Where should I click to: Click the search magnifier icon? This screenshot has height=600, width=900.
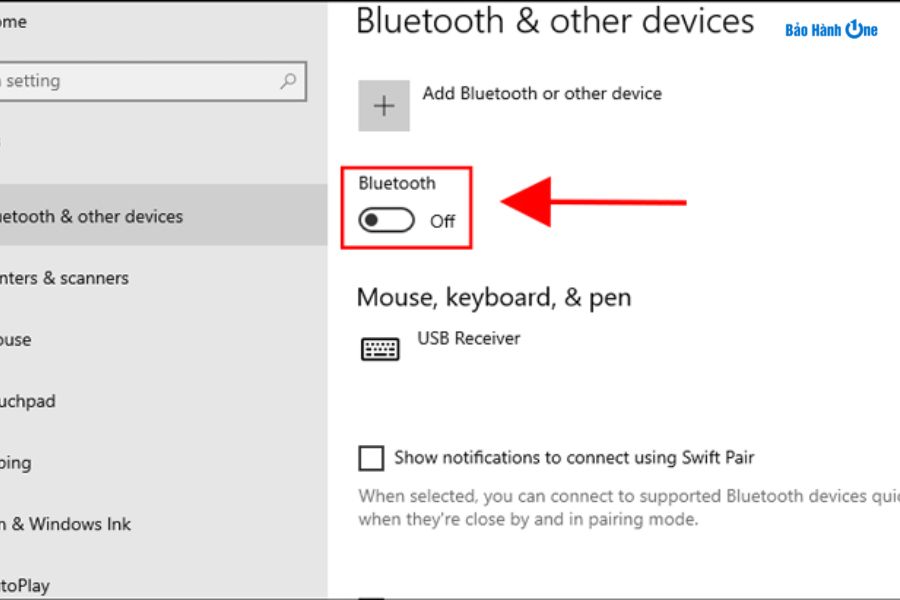(289, 81)
